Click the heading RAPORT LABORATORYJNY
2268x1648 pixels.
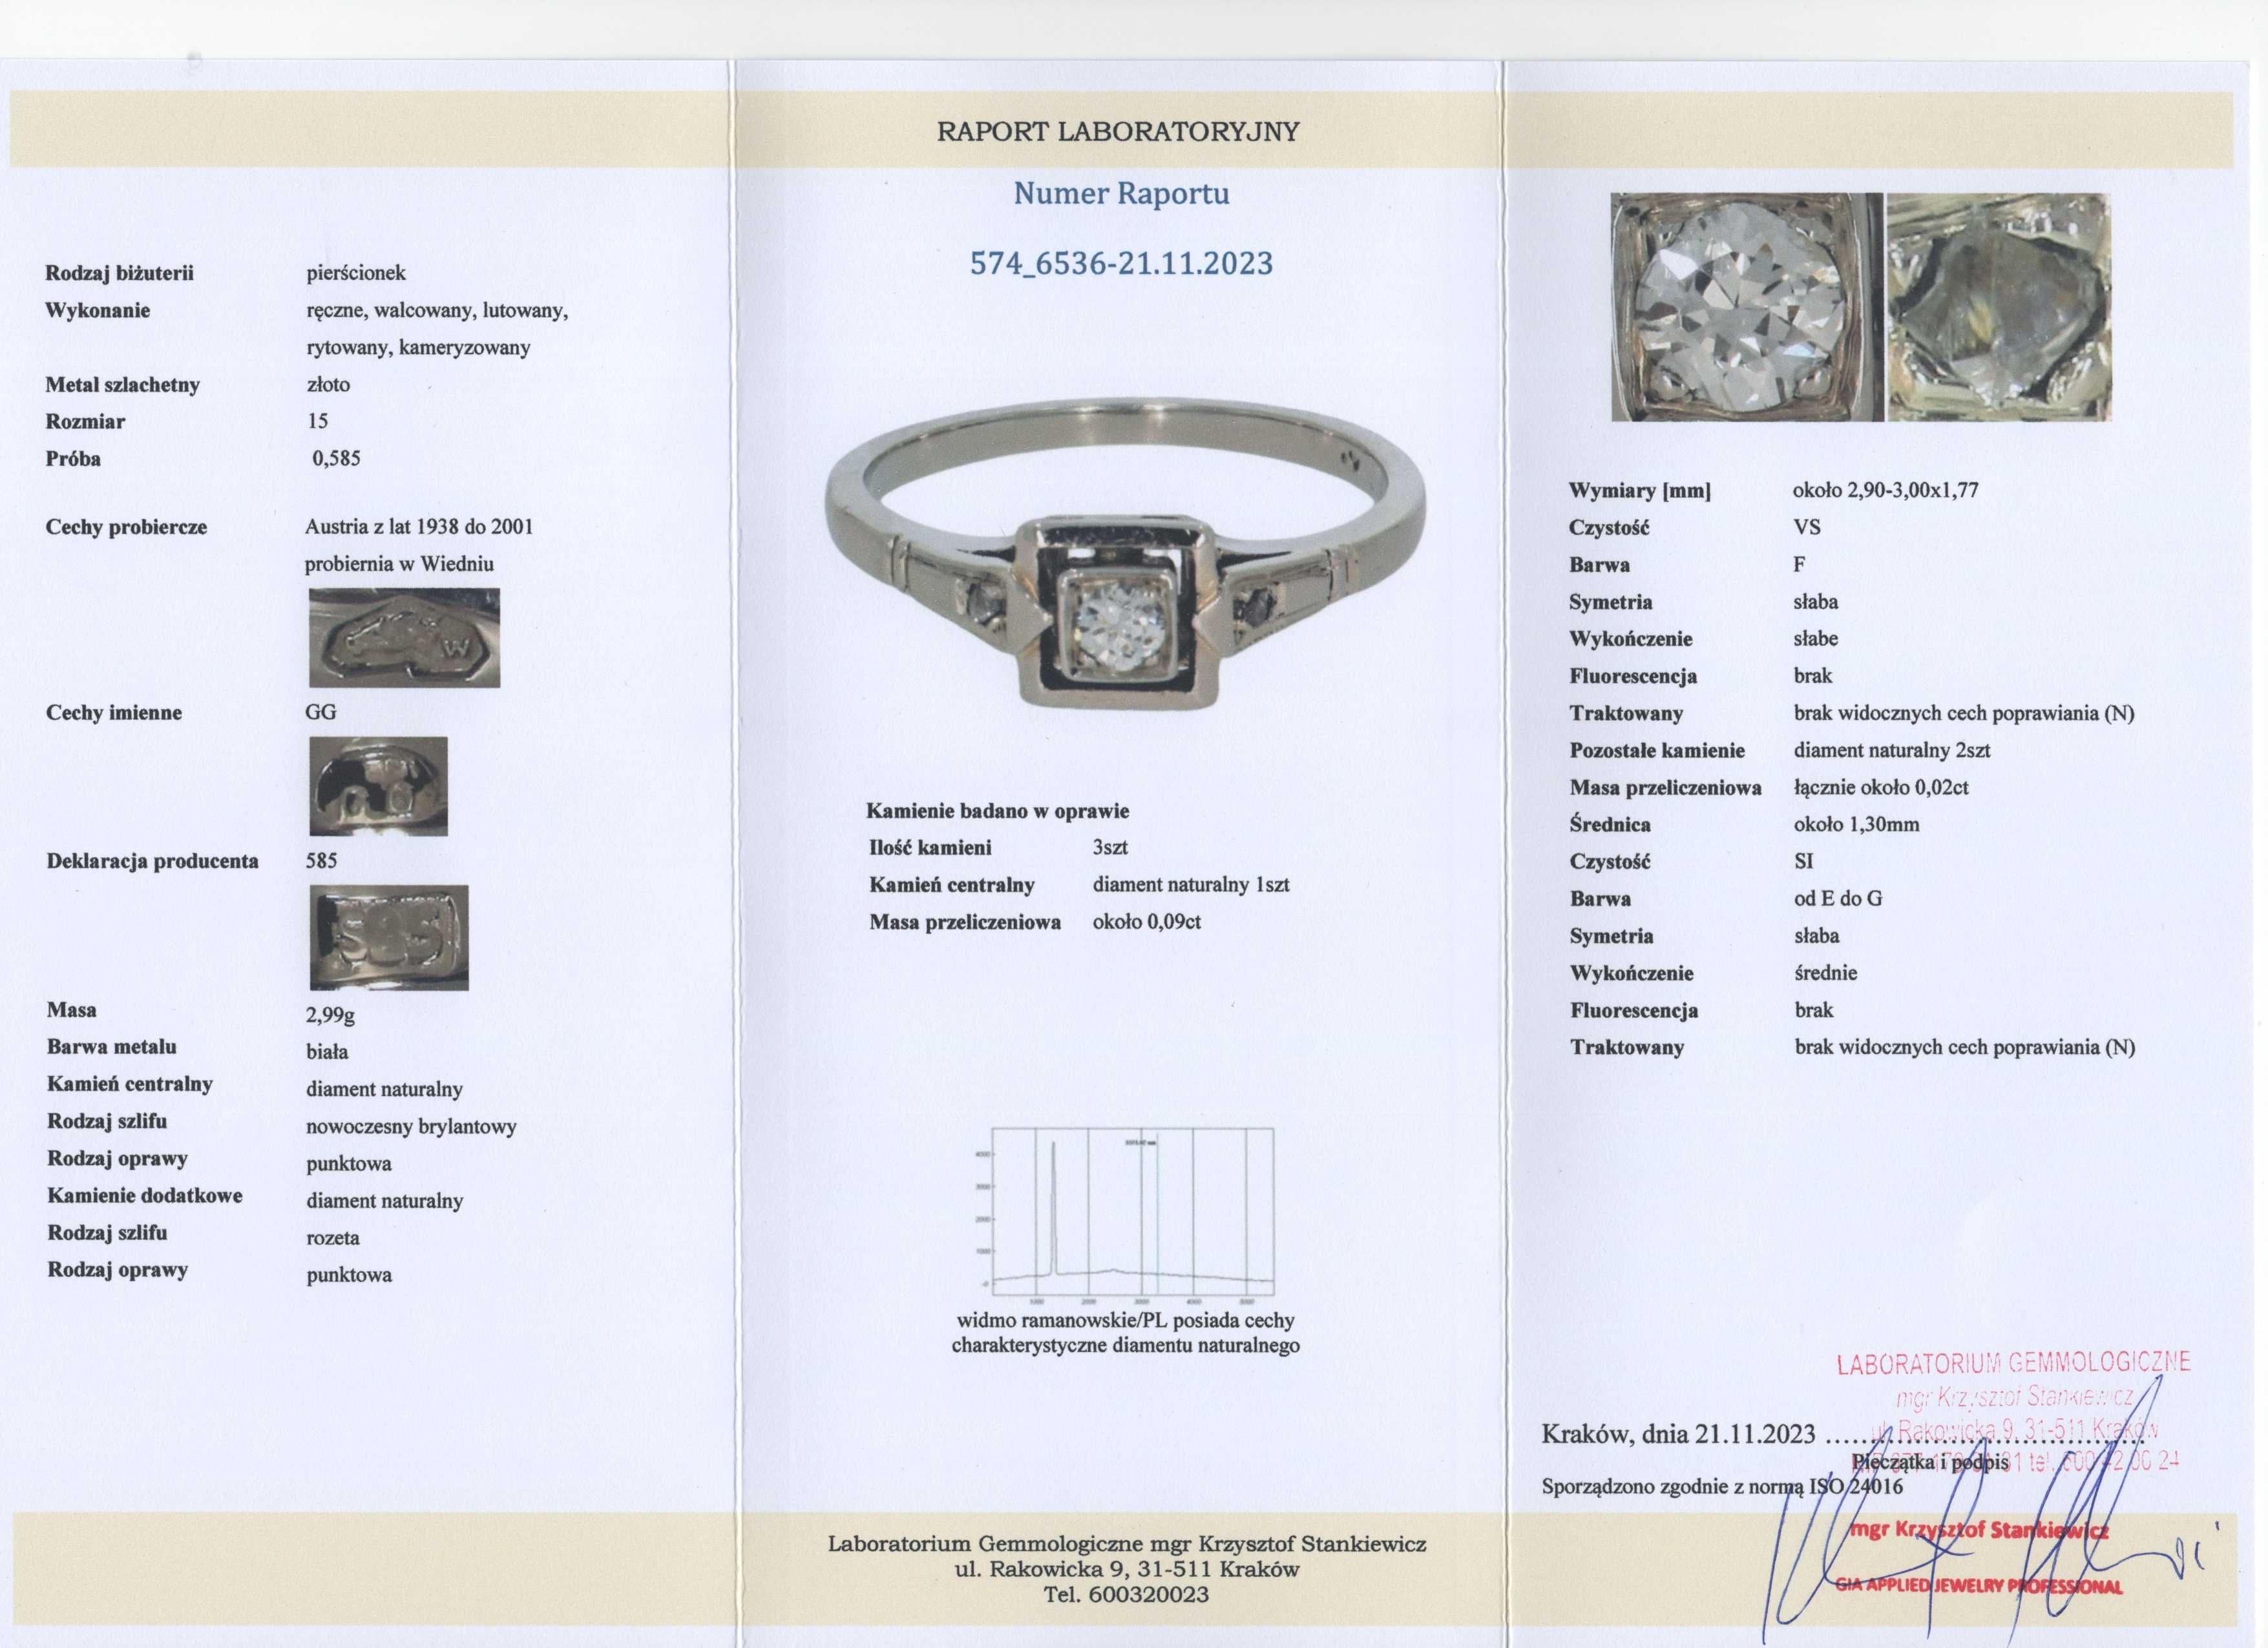pos(1118,132)
